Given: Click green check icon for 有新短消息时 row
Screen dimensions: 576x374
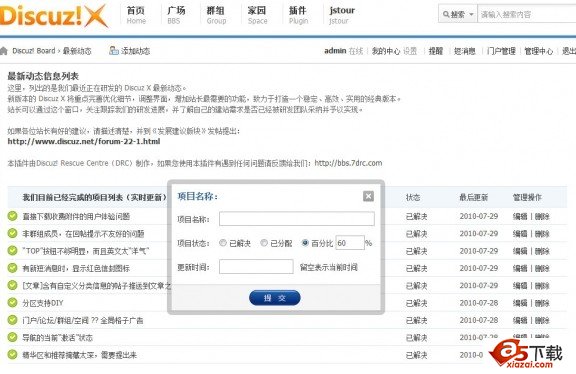Looking at the screenshot, I should click(12, 268).
